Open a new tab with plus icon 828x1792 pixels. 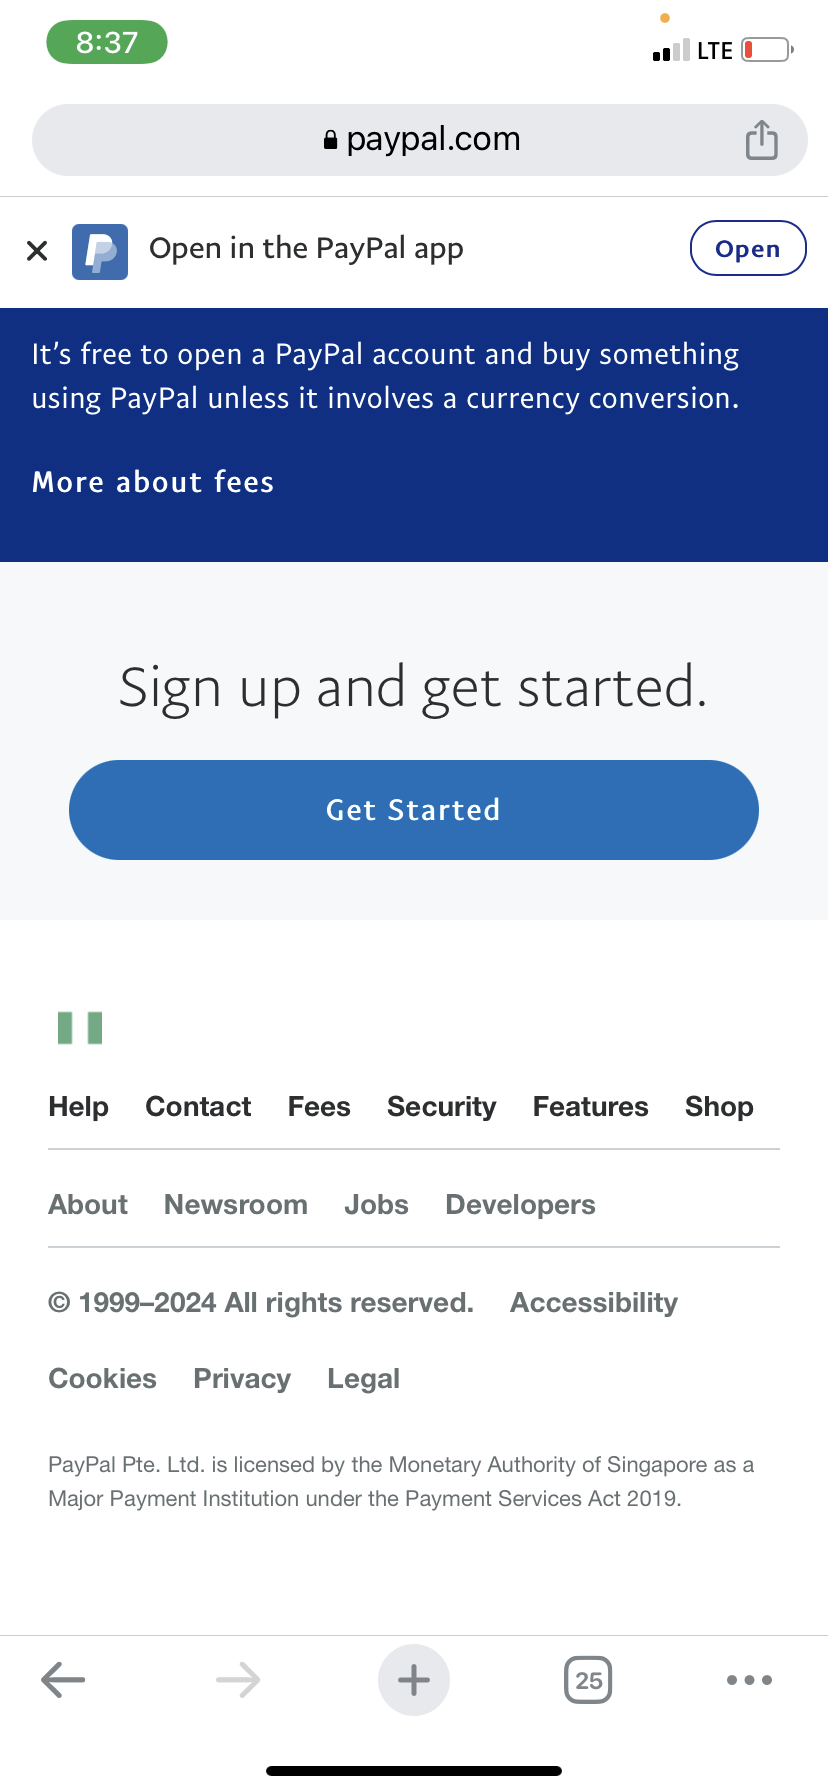click(414, 1680)
